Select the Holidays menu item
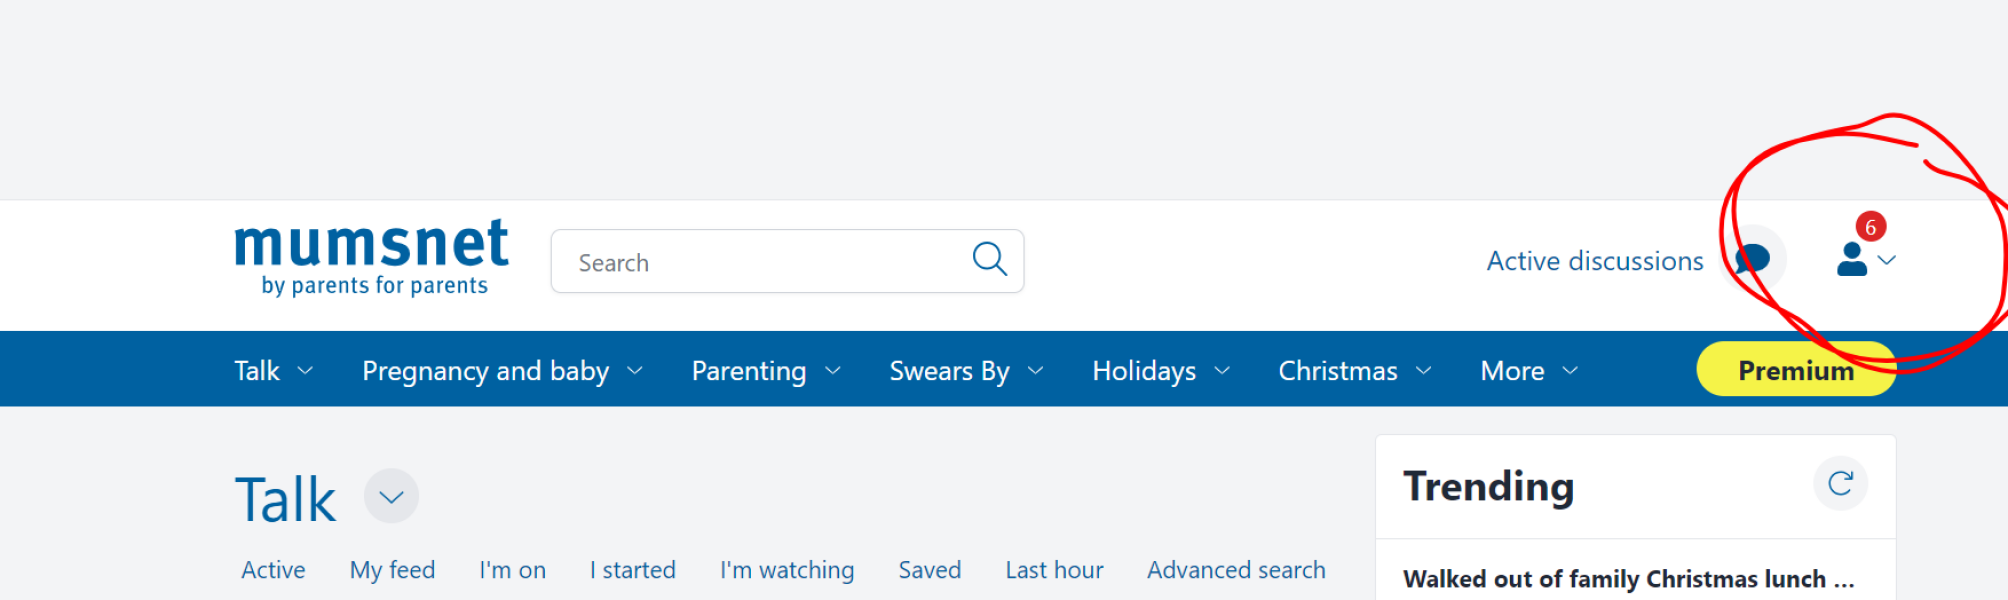The width and height of the screenshot is (2008, 600). 1144,370
